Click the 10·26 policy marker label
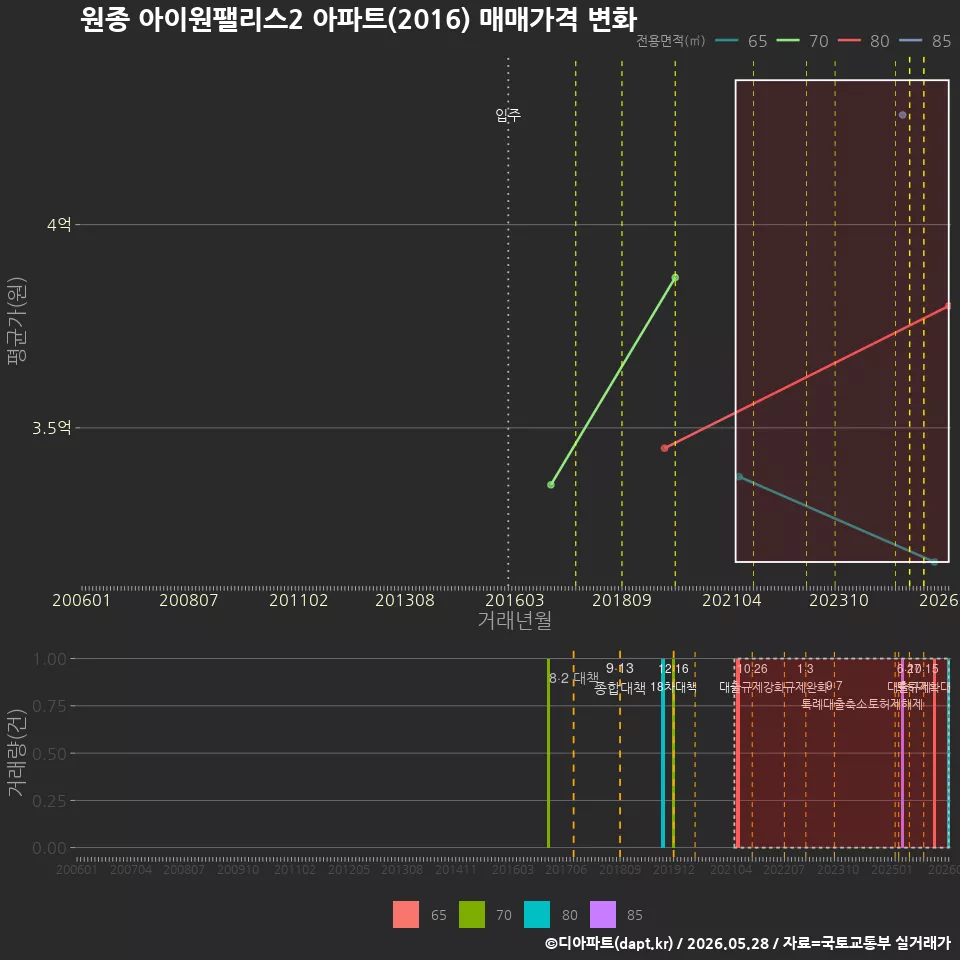This screenshot has width=960, height=960. coord(752,669)
